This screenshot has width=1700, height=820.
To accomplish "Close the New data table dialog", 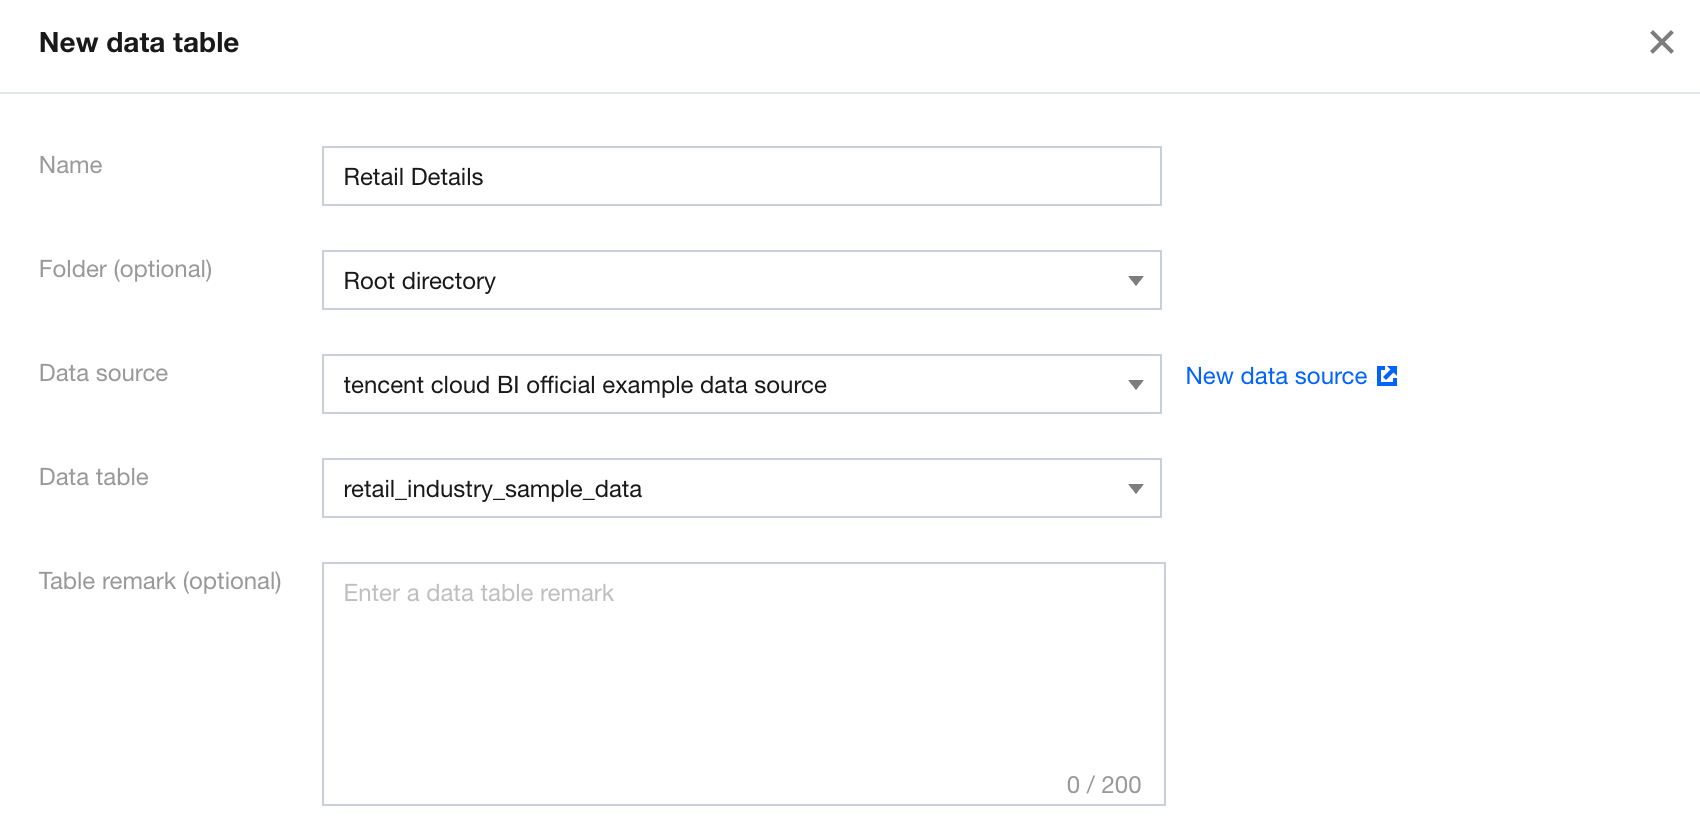I will click(x=1661, y=42).
